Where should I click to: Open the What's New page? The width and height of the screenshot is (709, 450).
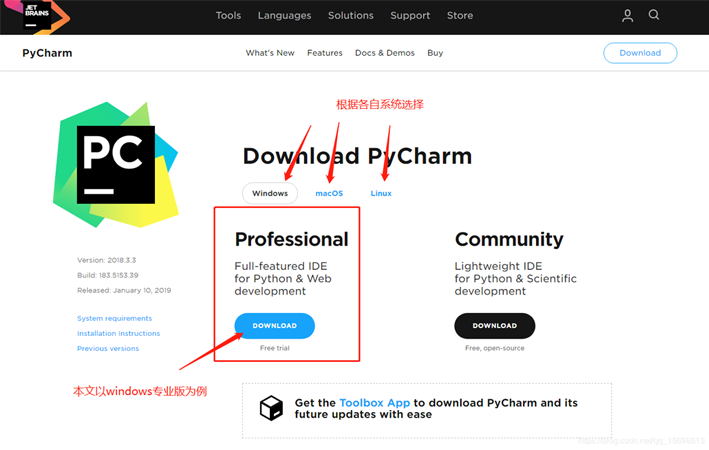point(270,53)
